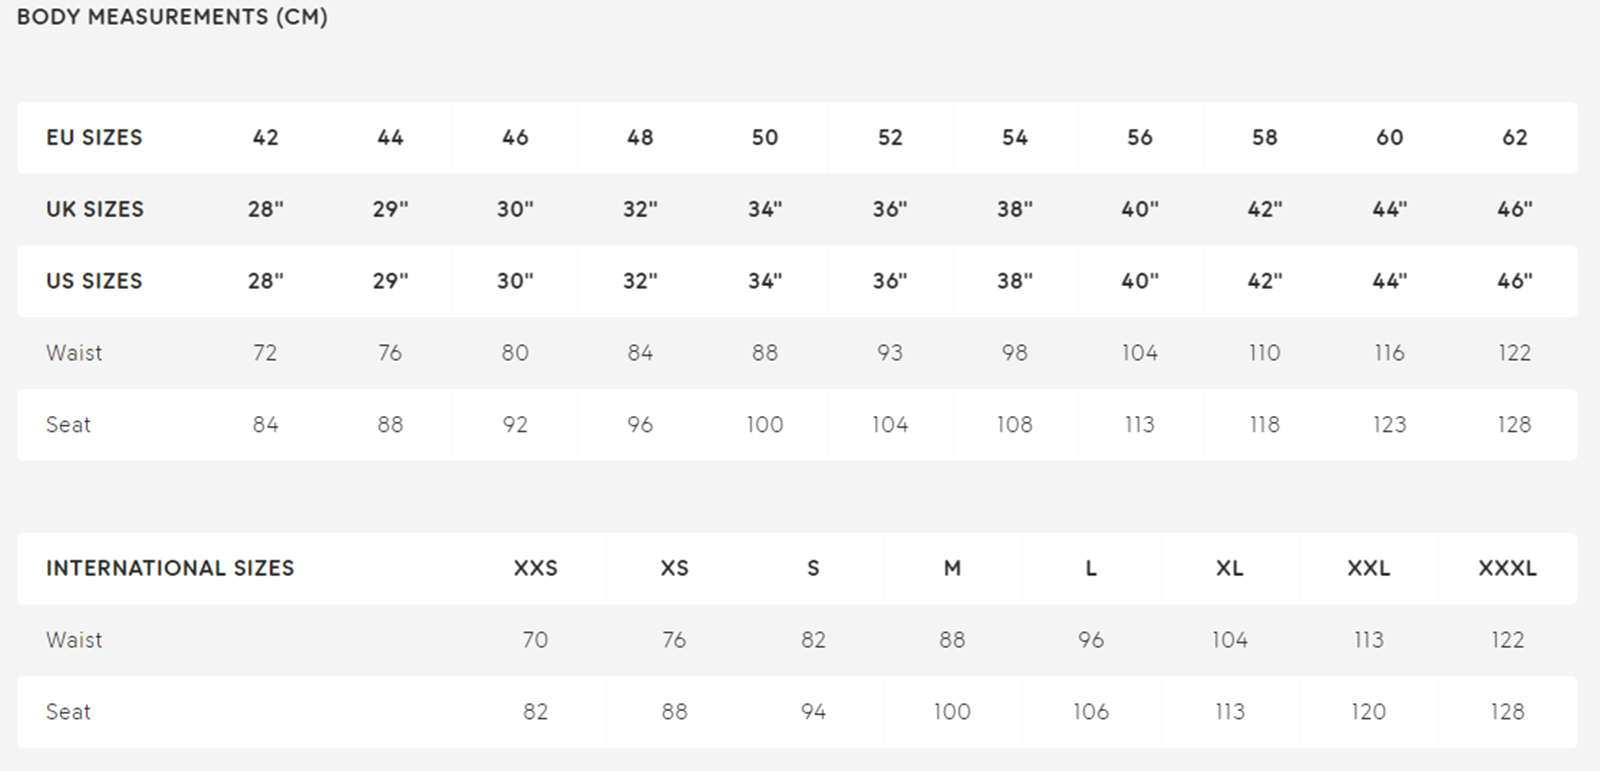Select seat measurement 123

(x=1389, y=425)
